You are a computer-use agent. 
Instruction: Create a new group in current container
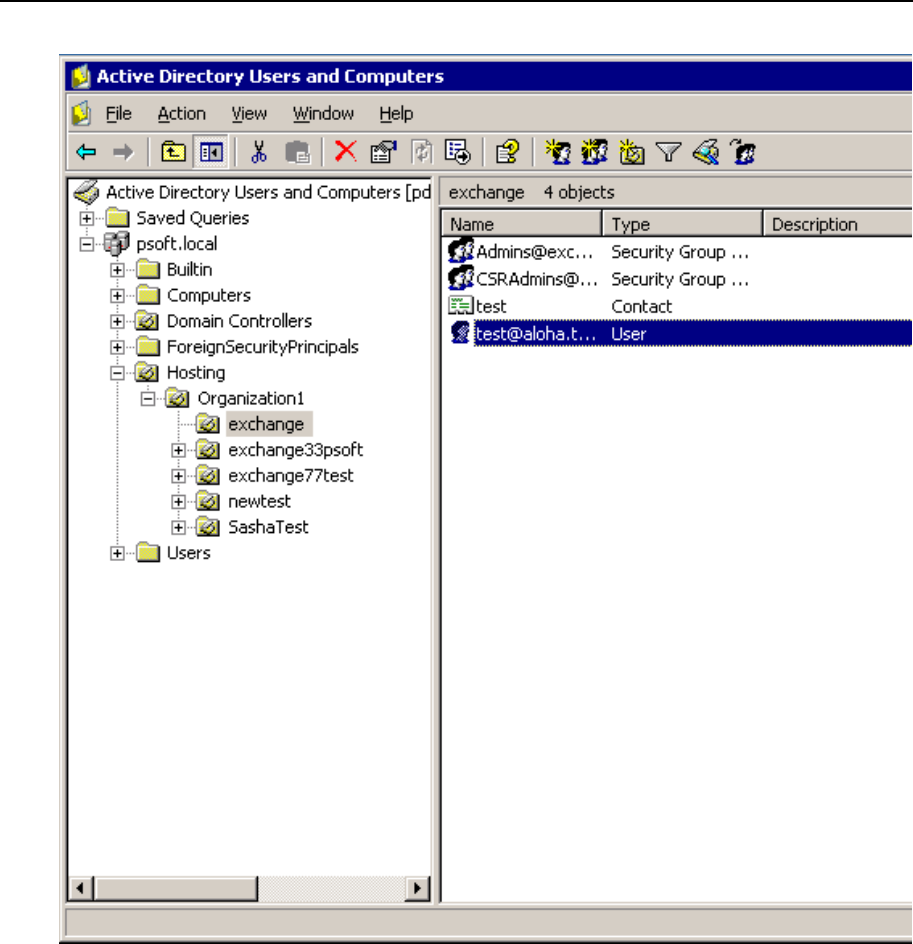click(595, 152)
